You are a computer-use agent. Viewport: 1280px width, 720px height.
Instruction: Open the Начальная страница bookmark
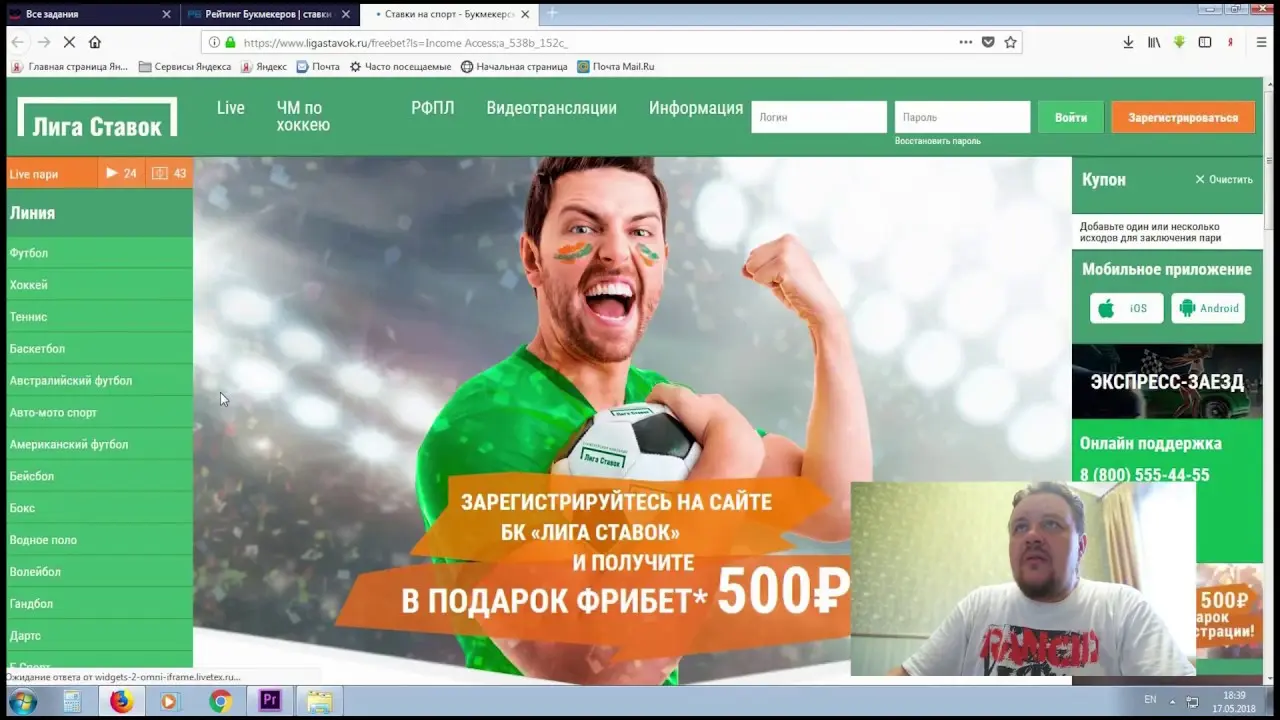pyautogui.click(x=514, y=67)
